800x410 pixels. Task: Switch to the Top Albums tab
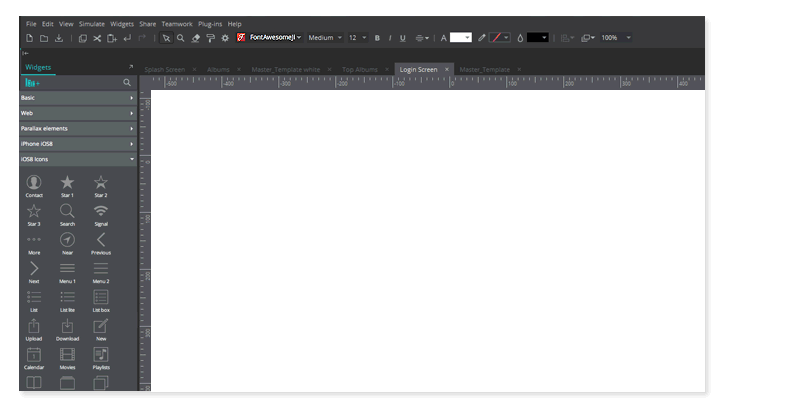(360, 69)
